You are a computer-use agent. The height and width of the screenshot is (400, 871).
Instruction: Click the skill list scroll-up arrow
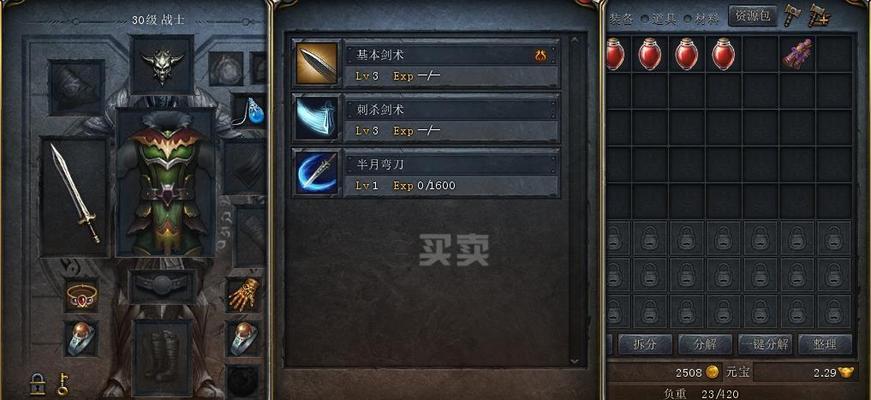[574, 39]
